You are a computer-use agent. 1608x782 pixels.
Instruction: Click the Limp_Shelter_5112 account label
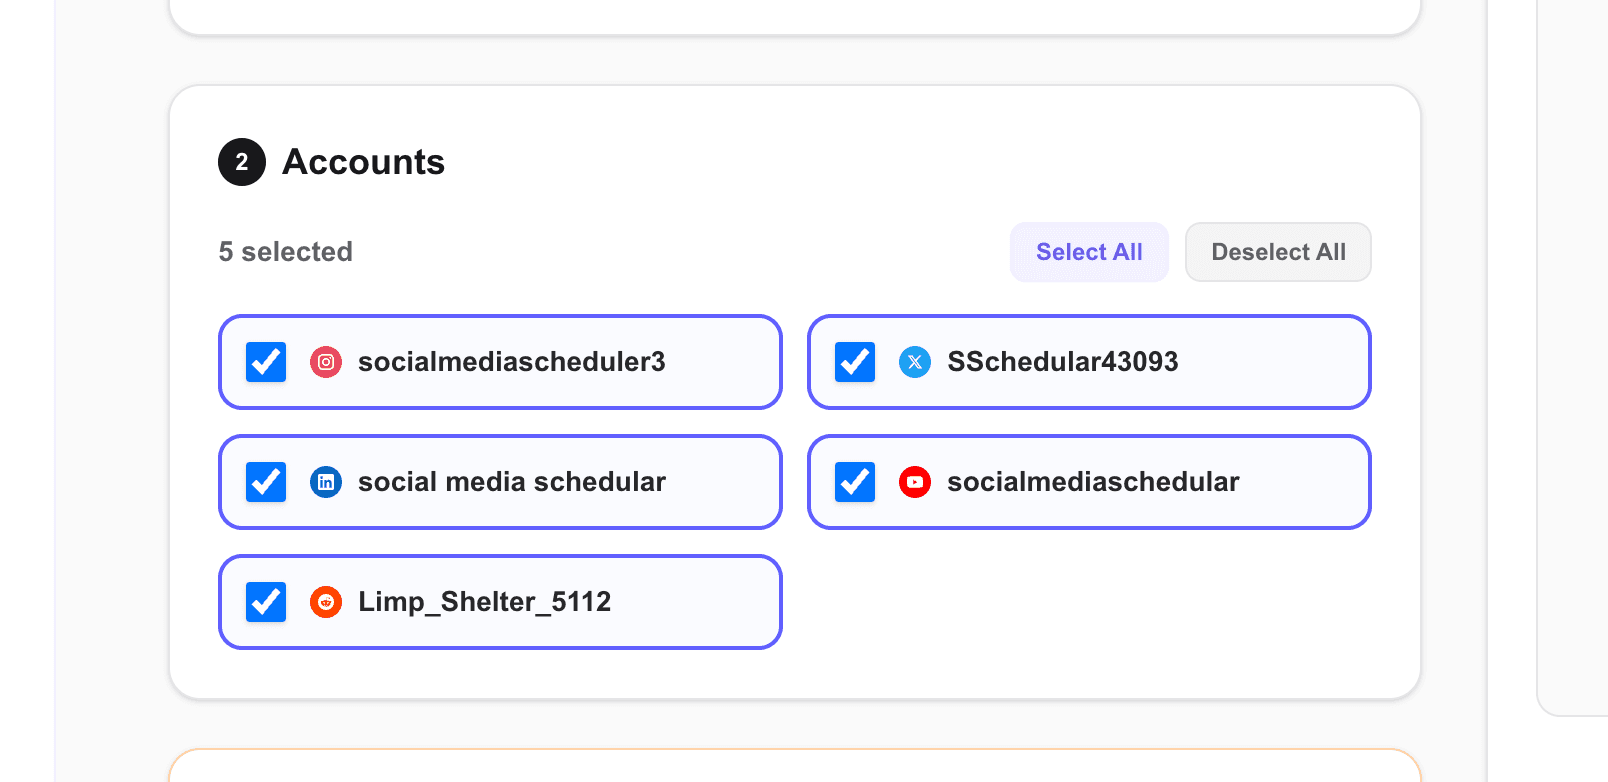[484, 602]
